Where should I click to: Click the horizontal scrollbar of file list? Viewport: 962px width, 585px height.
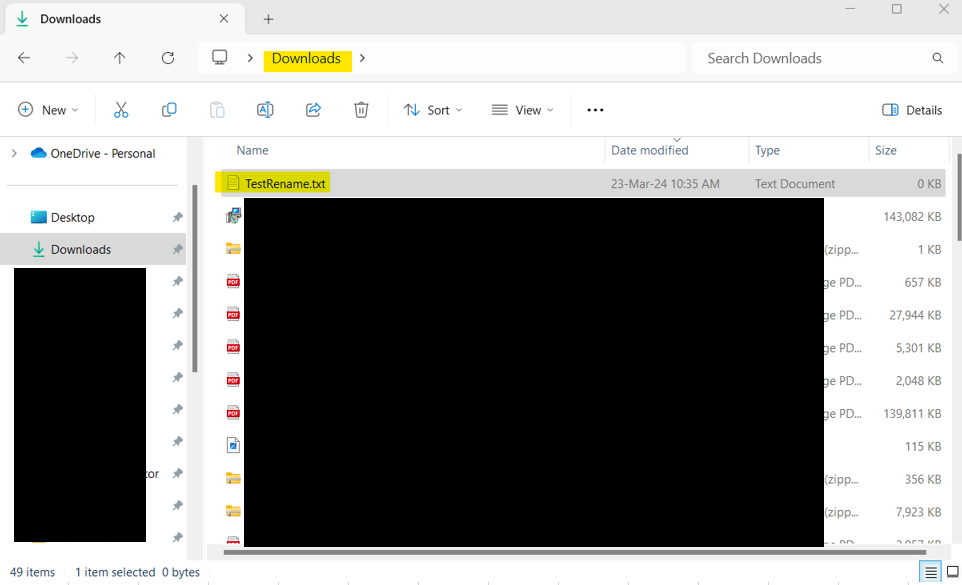(574, 552)
